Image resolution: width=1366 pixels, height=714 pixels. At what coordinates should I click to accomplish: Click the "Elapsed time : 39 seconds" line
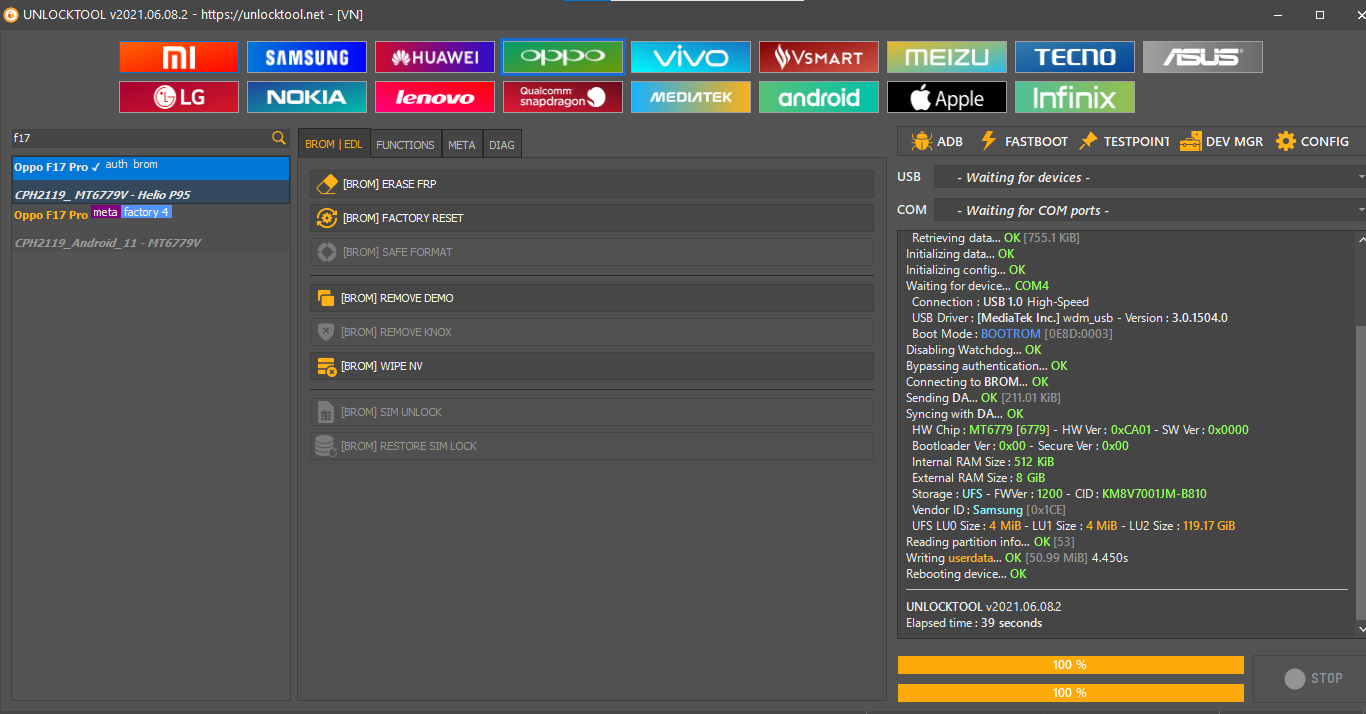click(974, 623)
